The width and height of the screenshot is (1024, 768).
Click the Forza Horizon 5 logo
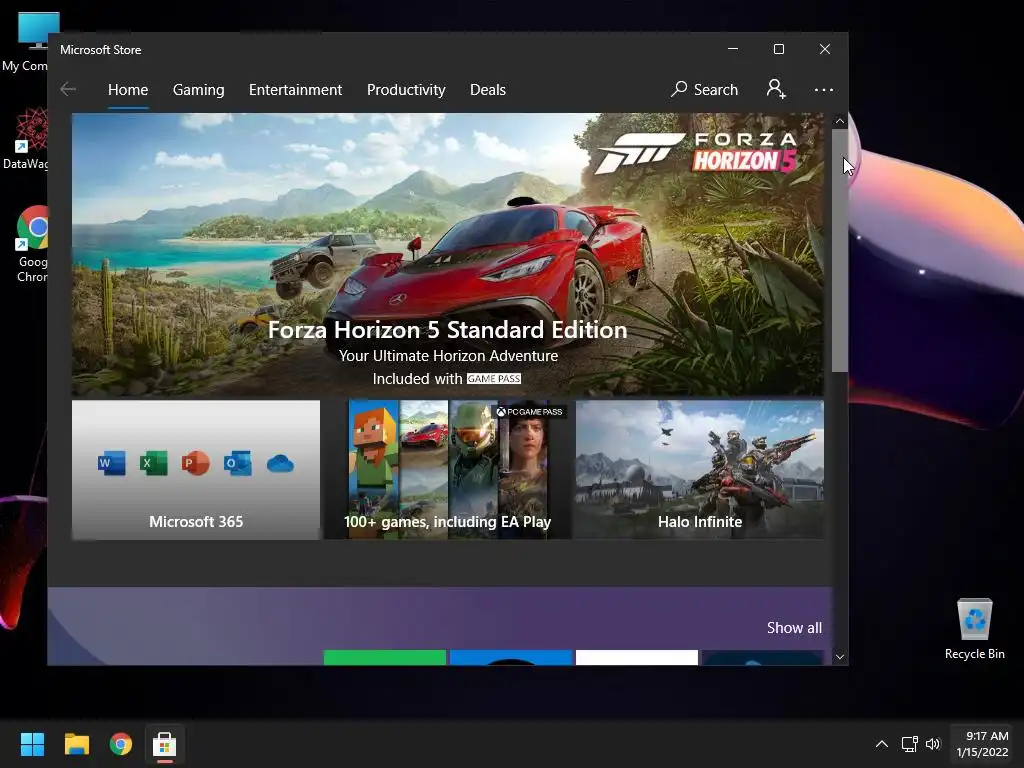[697, 153]
